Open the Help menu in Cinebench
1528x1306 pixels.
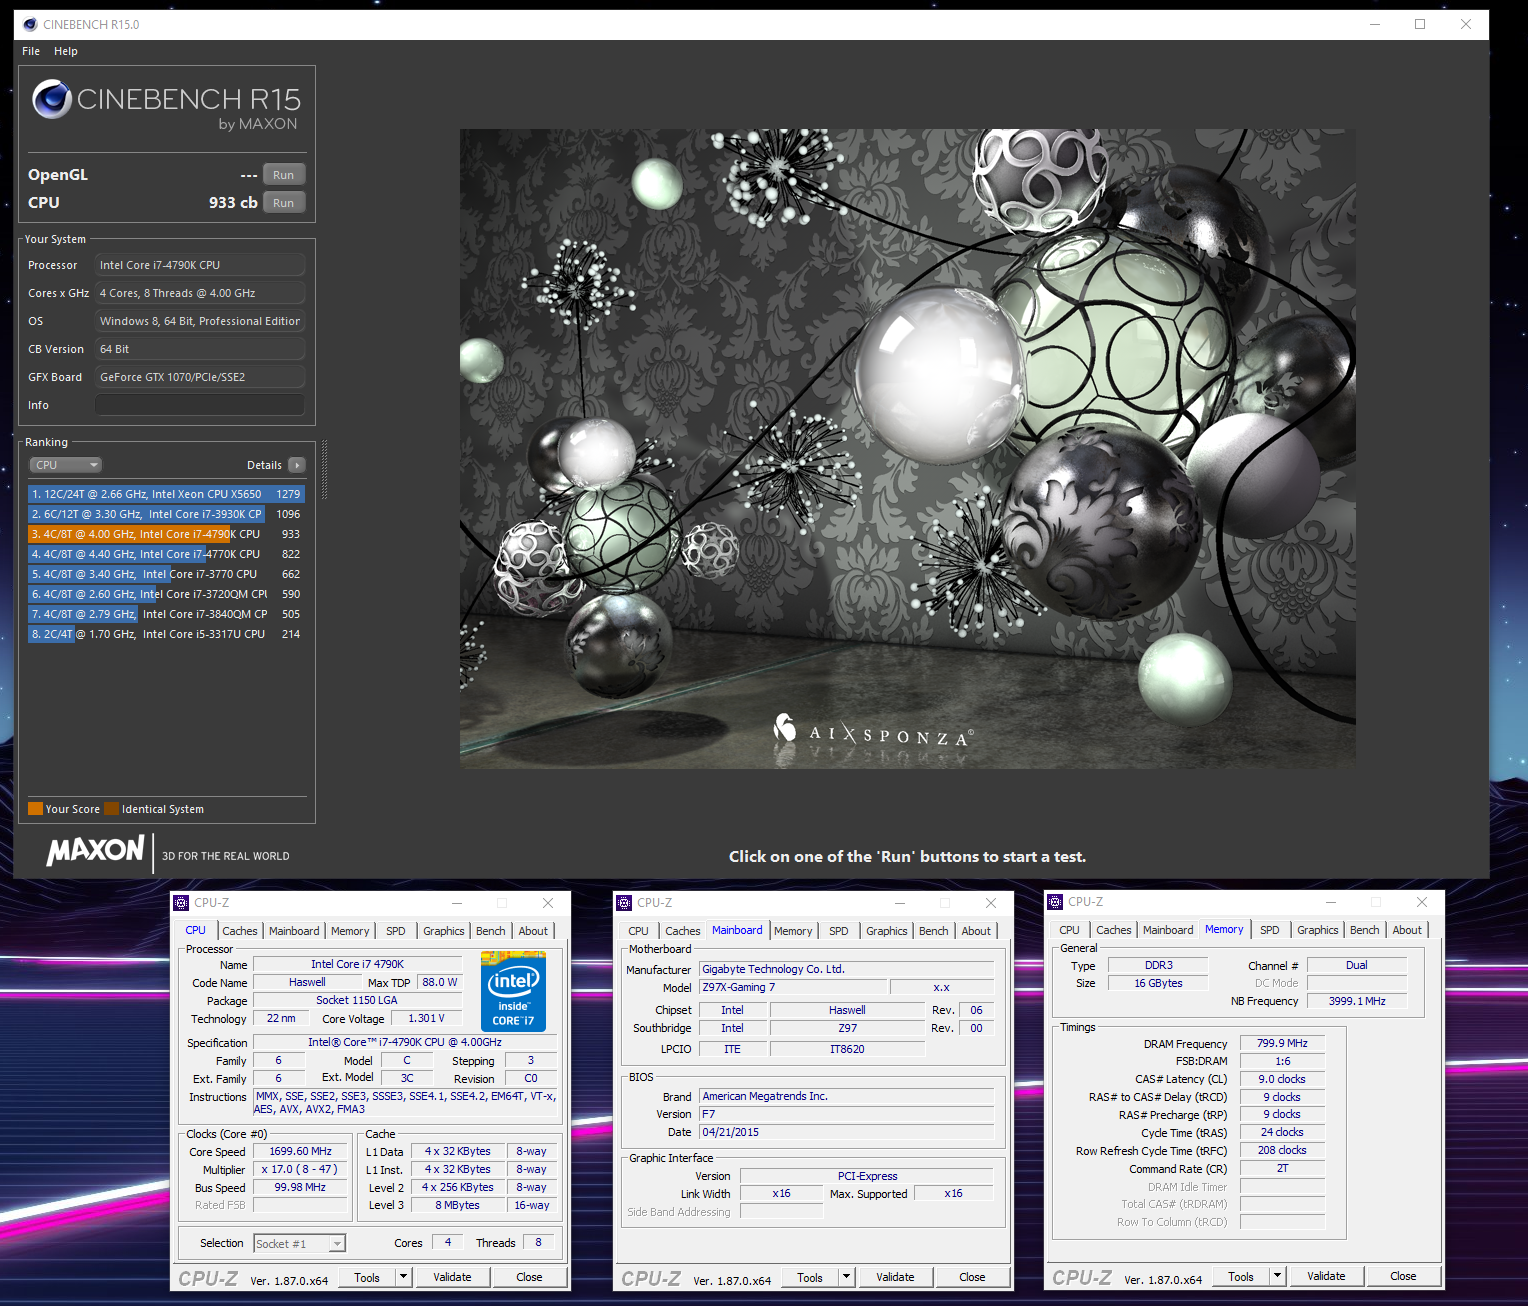(x=66, y=51)
